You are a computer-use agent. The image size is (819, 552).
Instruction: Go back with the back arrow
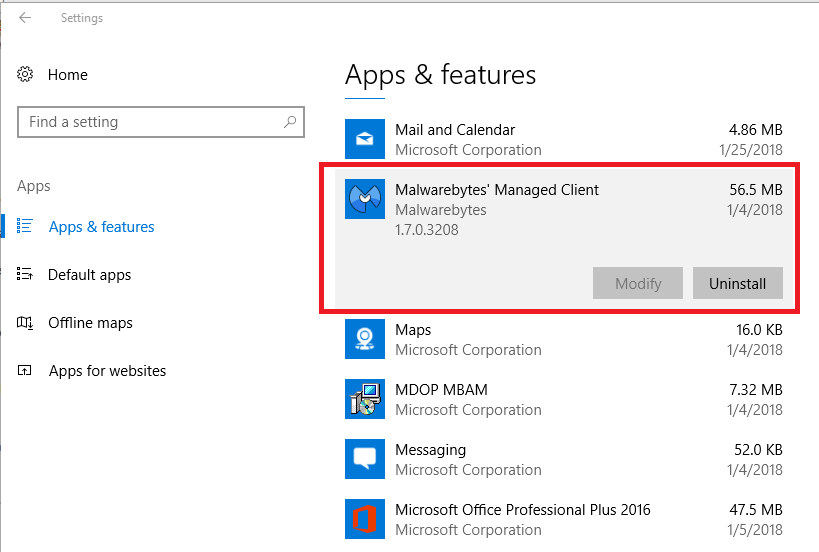[x=25, y=18]
